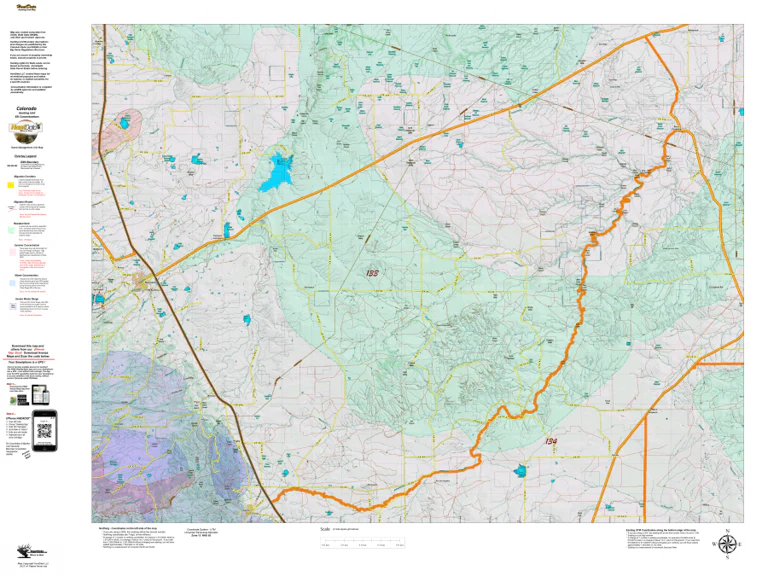
Task: Click the Winter Concentration blue swatch
Action: (x=11, y=283)
